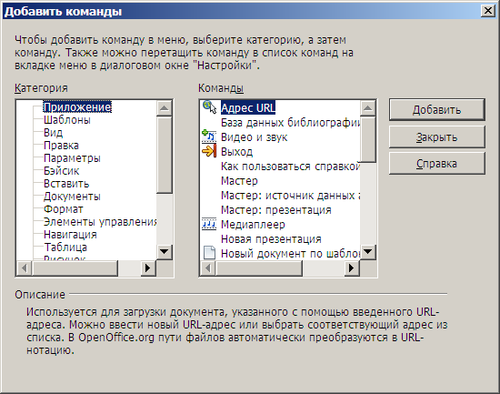Click the Новый документ по шаблону icon
Image resolution: width=500 pixels, height=394 pixels.
click(x=209, y=253)
